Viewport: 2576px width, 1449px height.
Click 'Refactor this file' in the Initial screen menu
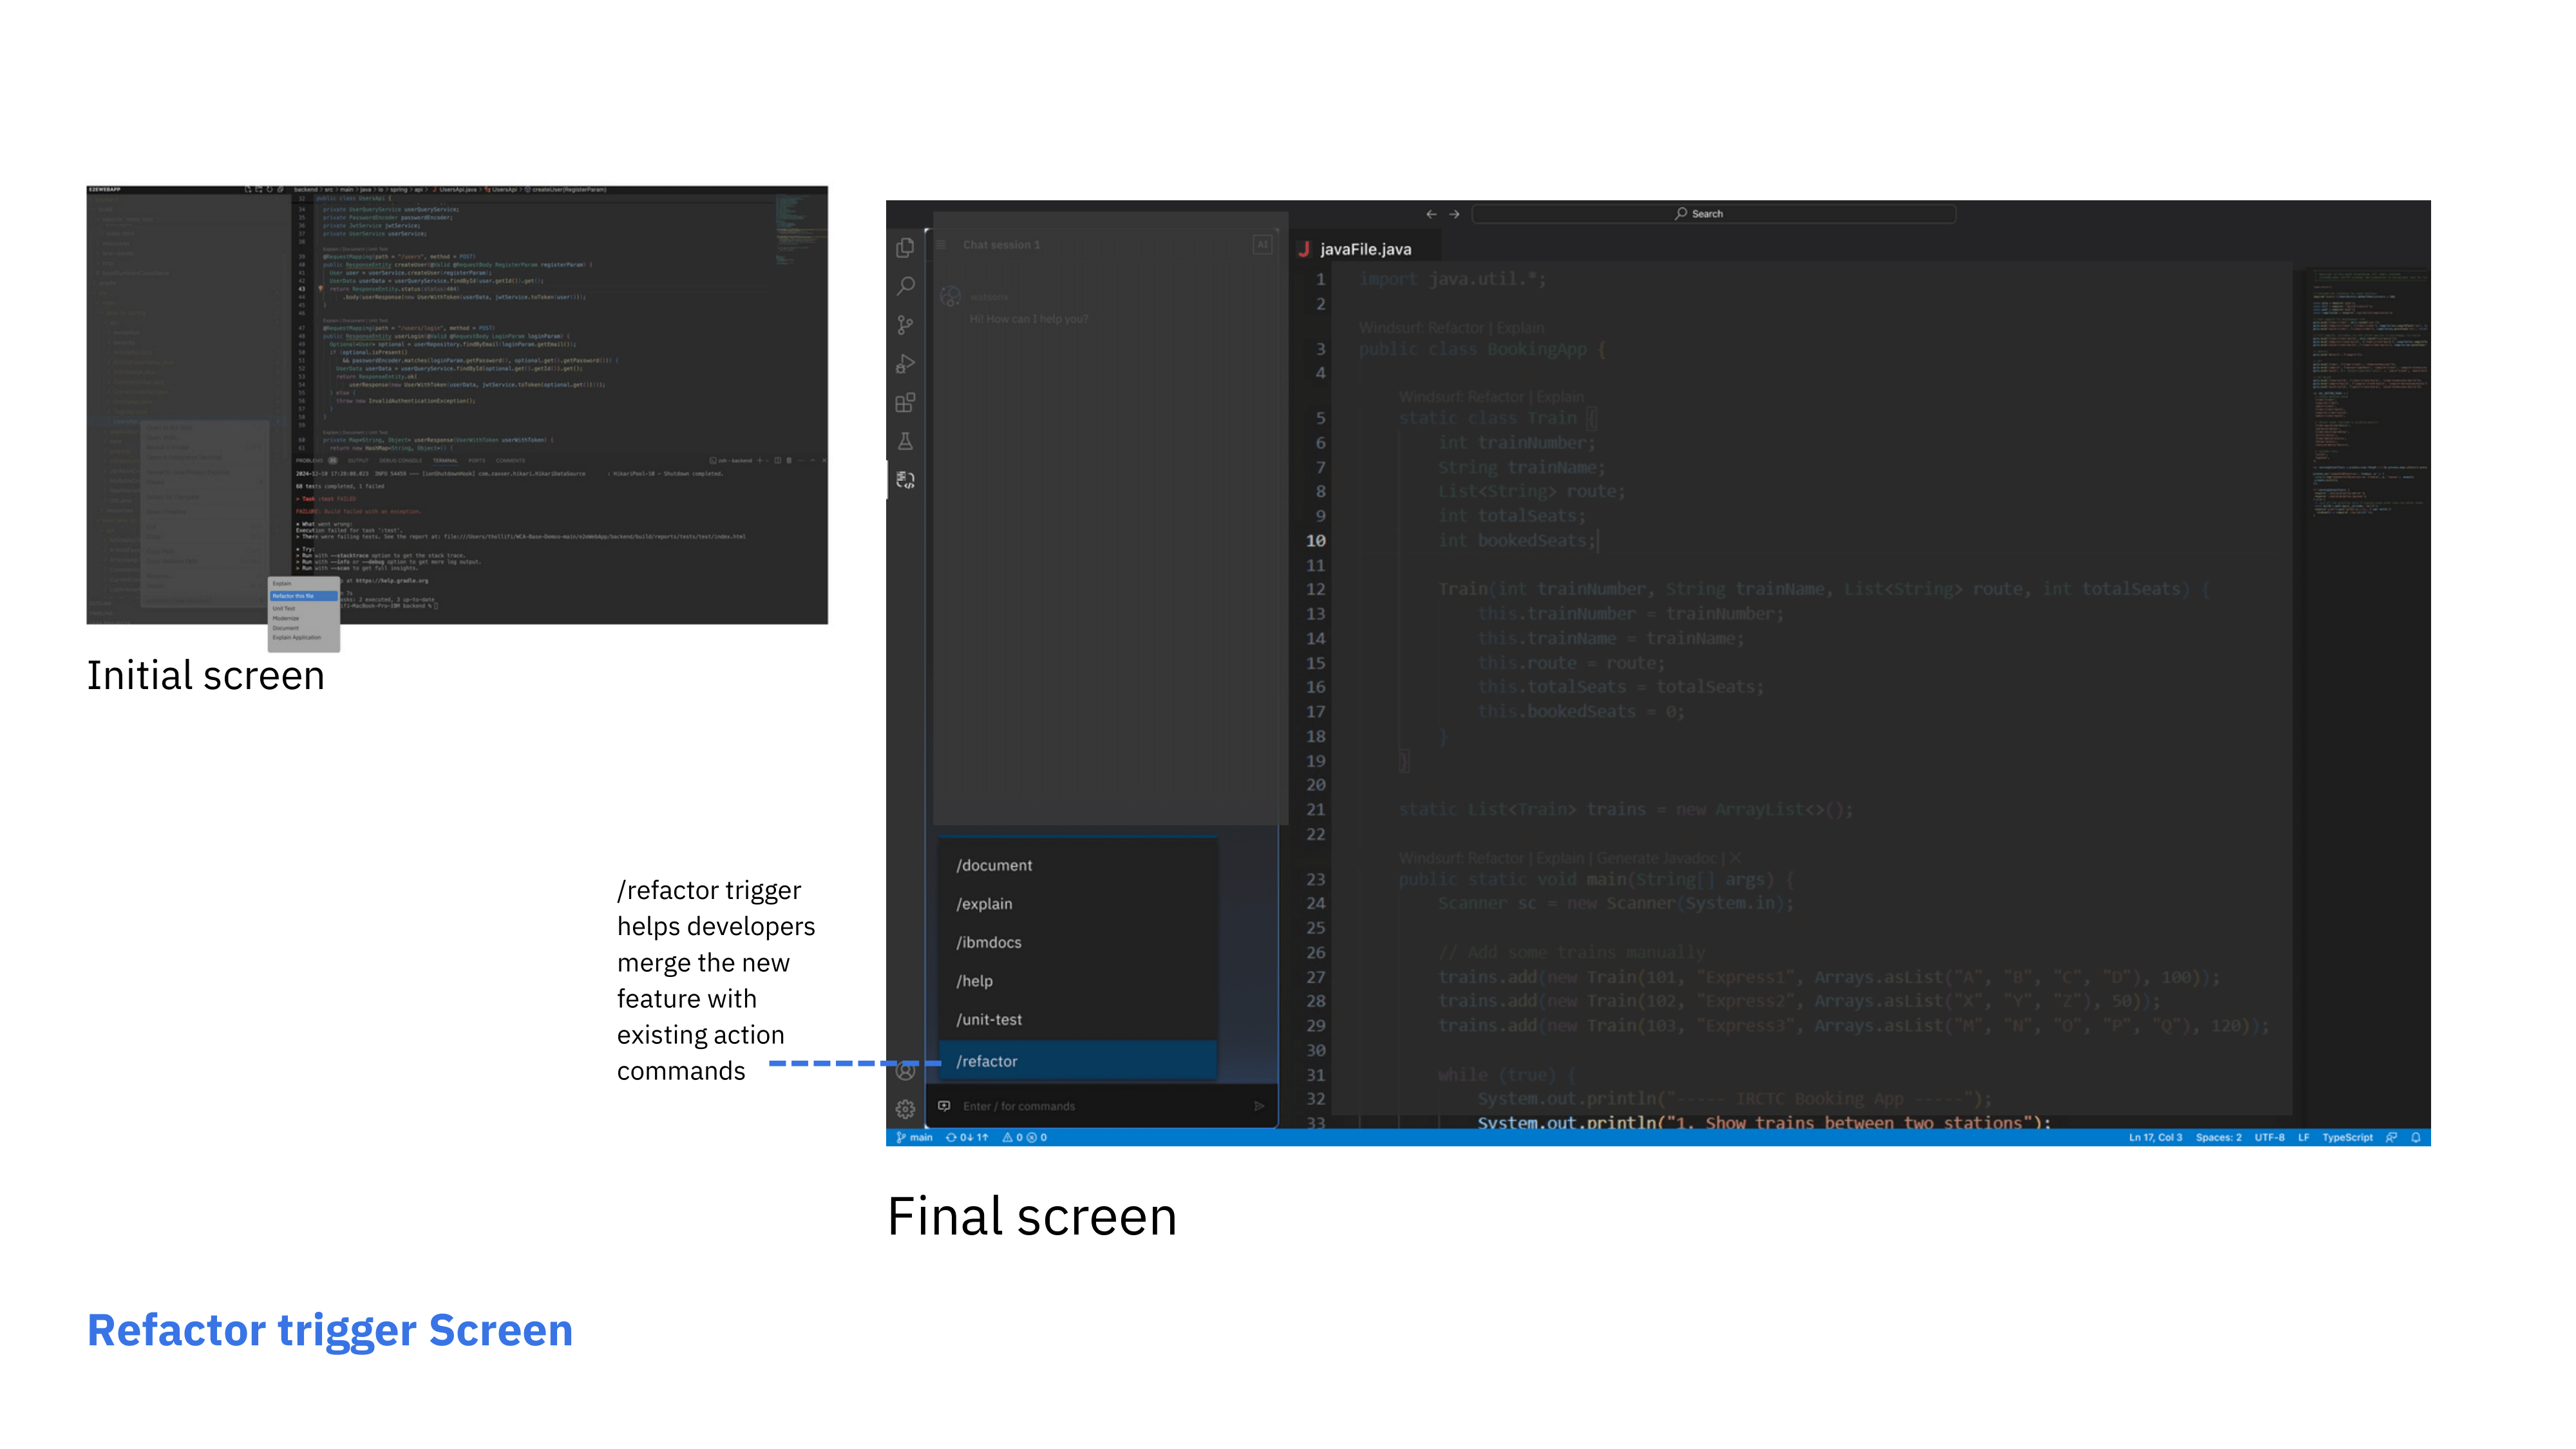click(303, 596)
